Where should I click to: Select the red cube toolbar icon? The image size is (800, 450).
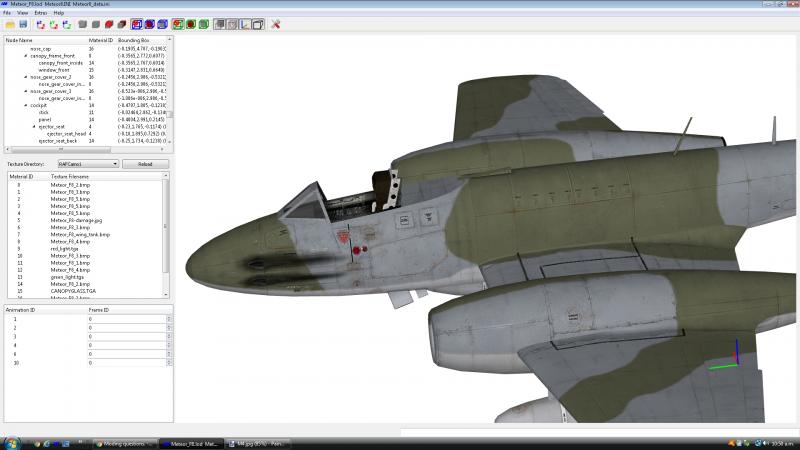pos(109,24)
